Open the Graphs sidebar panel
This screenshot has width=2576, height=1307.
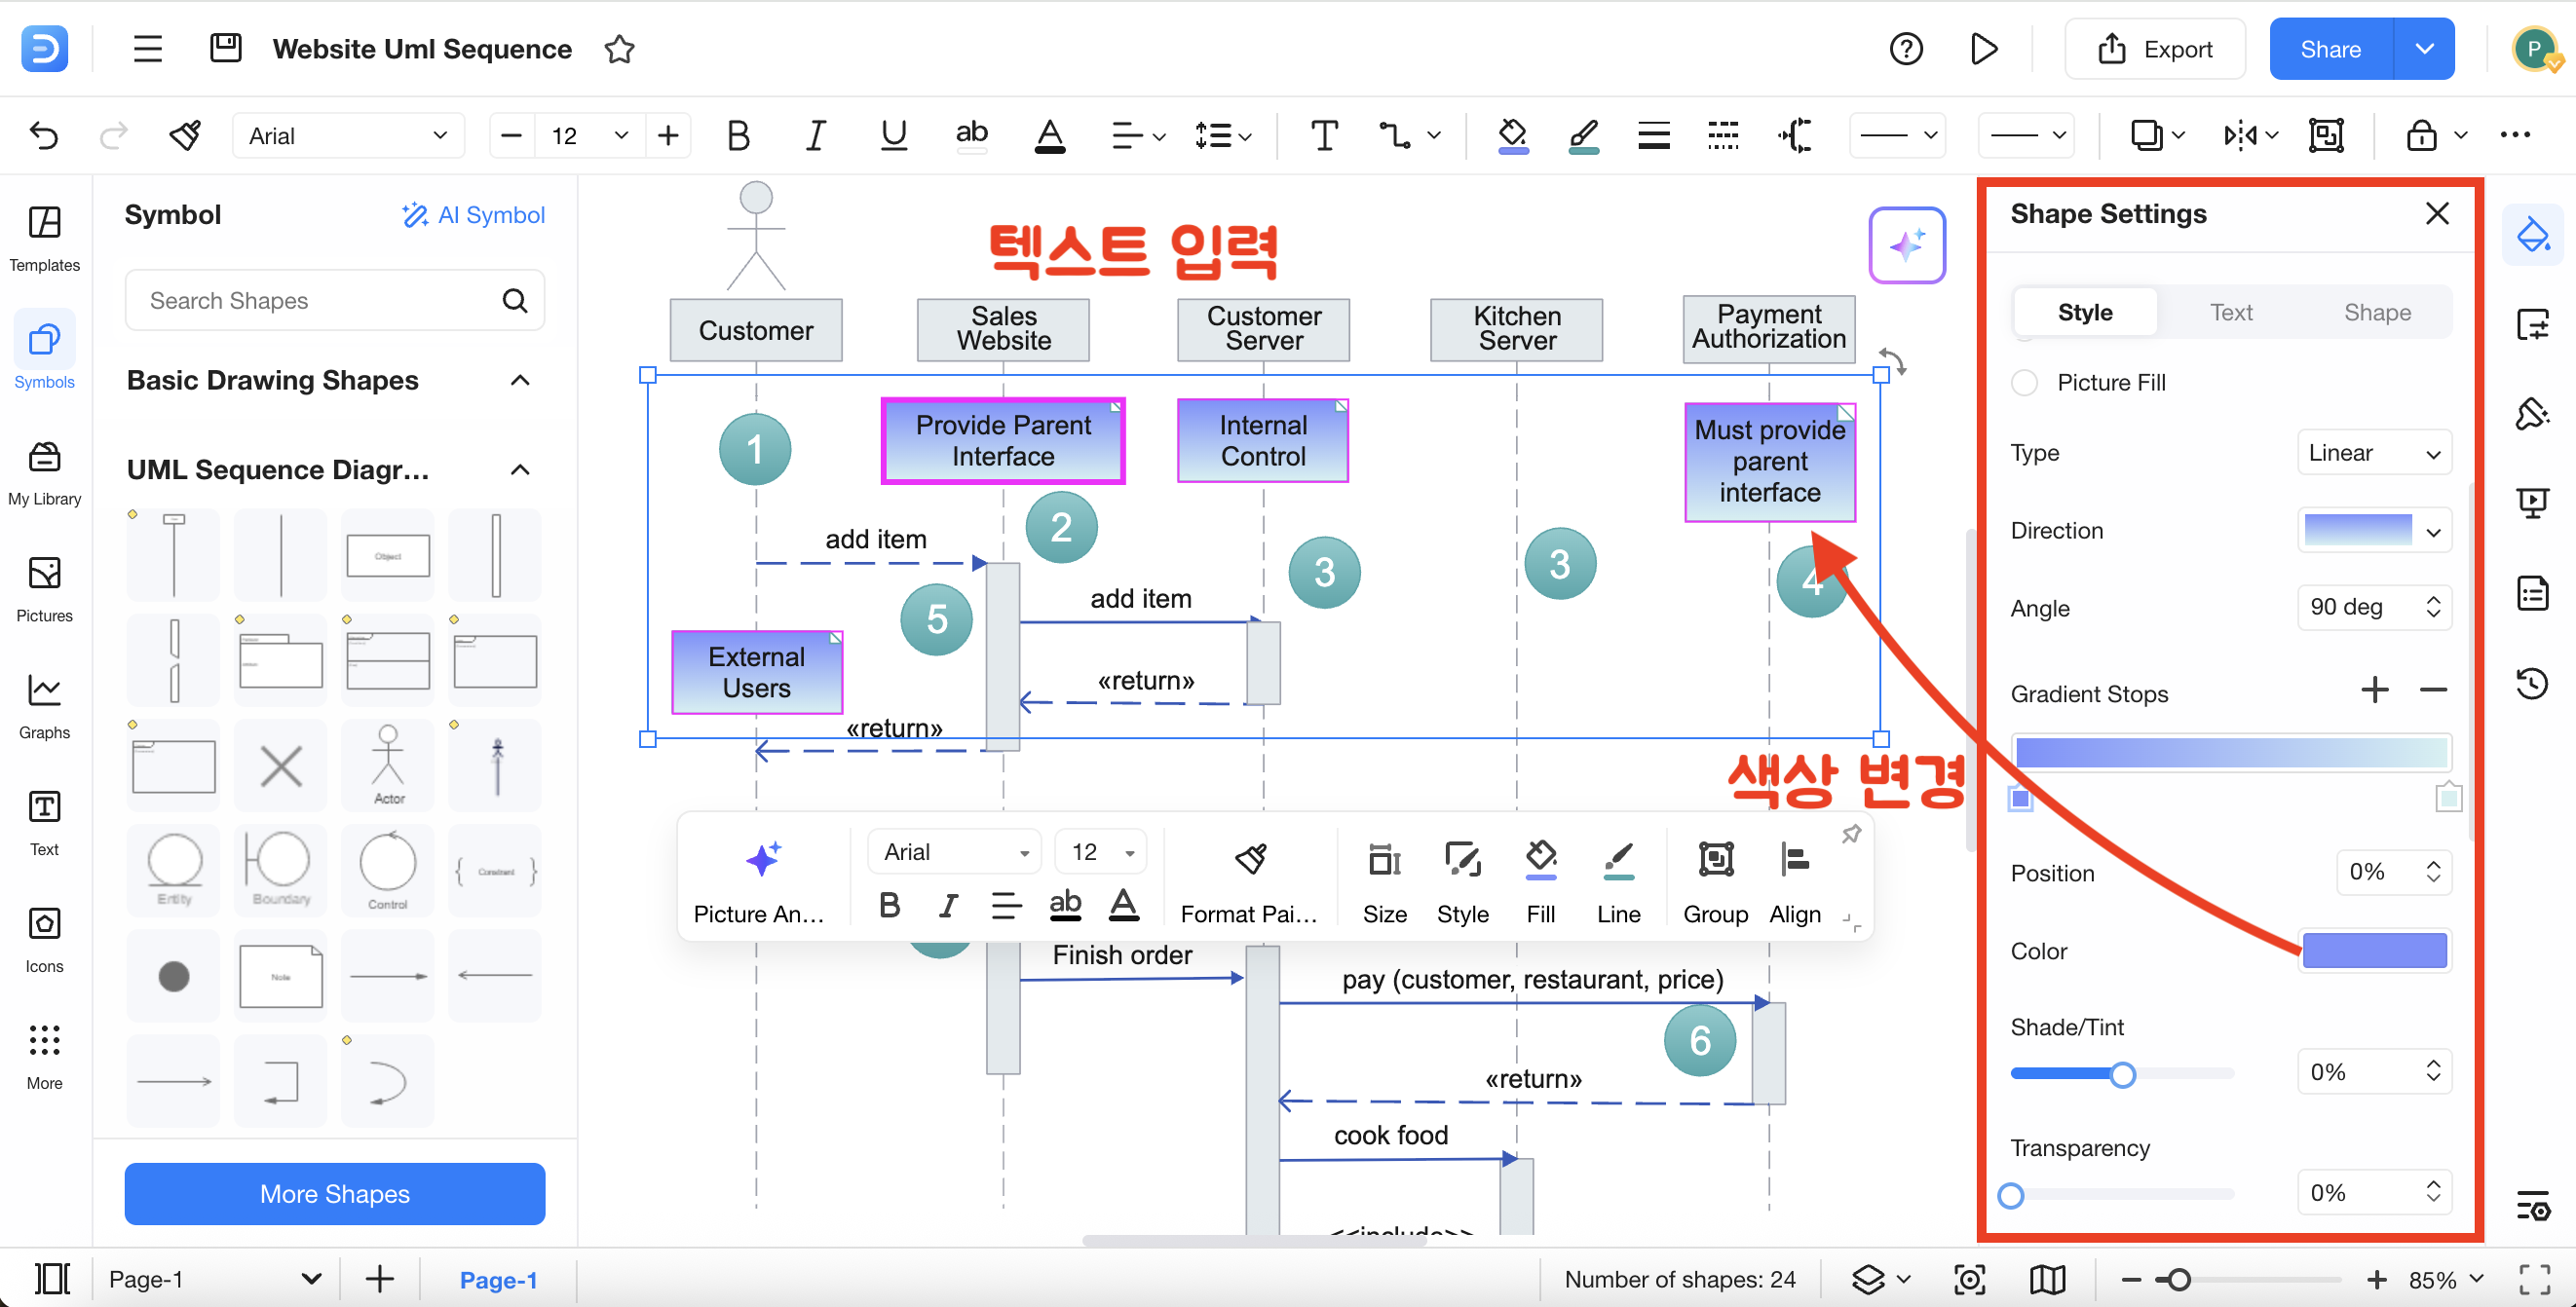[x=44, y=706]
